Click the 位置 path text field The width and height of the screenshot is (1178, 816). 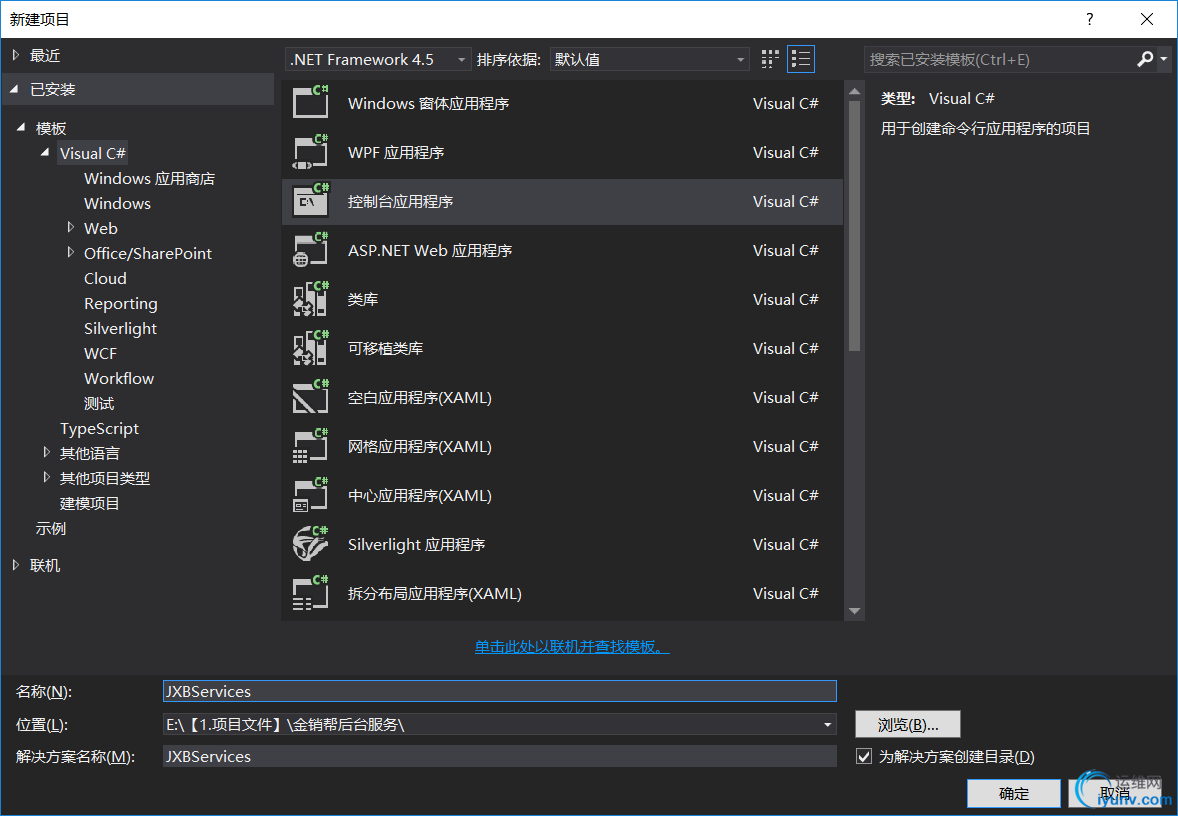pyautogui.click(x=491, y=724)
